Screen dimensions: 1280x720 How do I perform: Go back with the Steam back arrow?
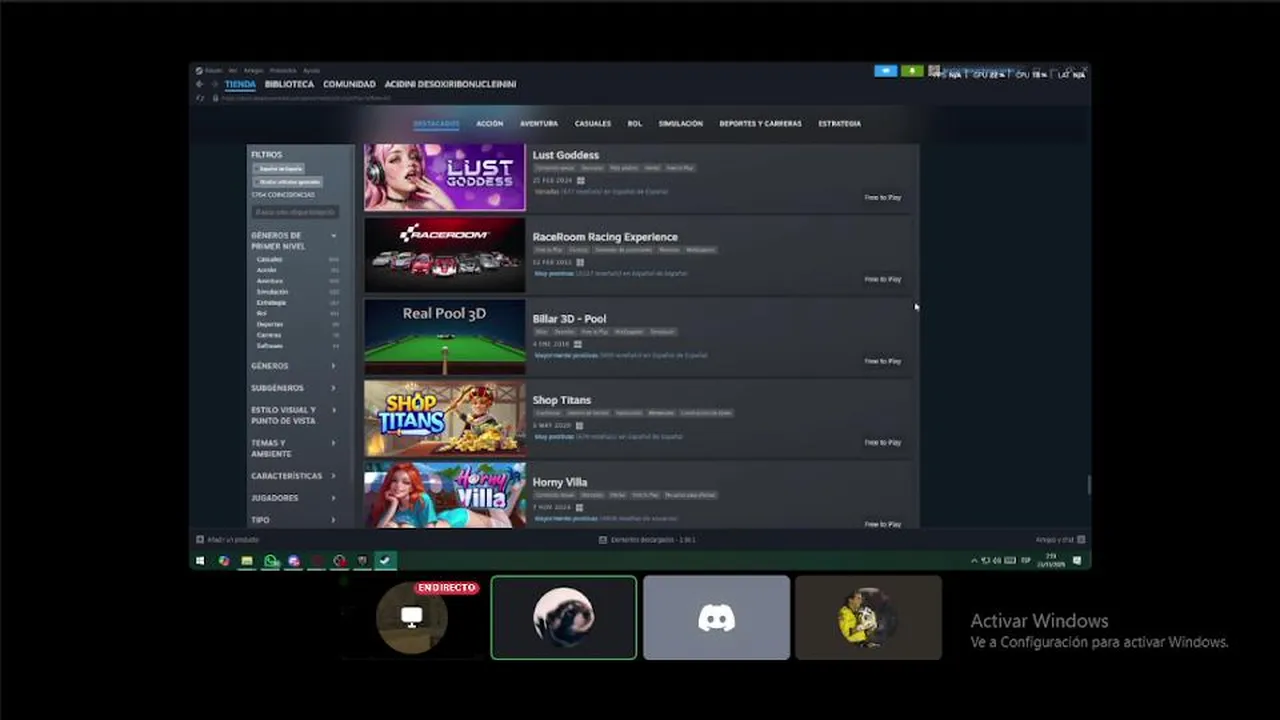(199, 84)
